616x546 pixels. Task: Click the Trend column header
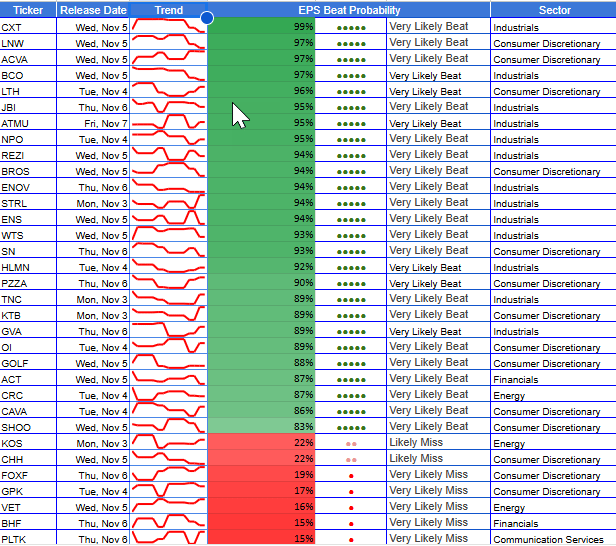(x=169, y=10)
